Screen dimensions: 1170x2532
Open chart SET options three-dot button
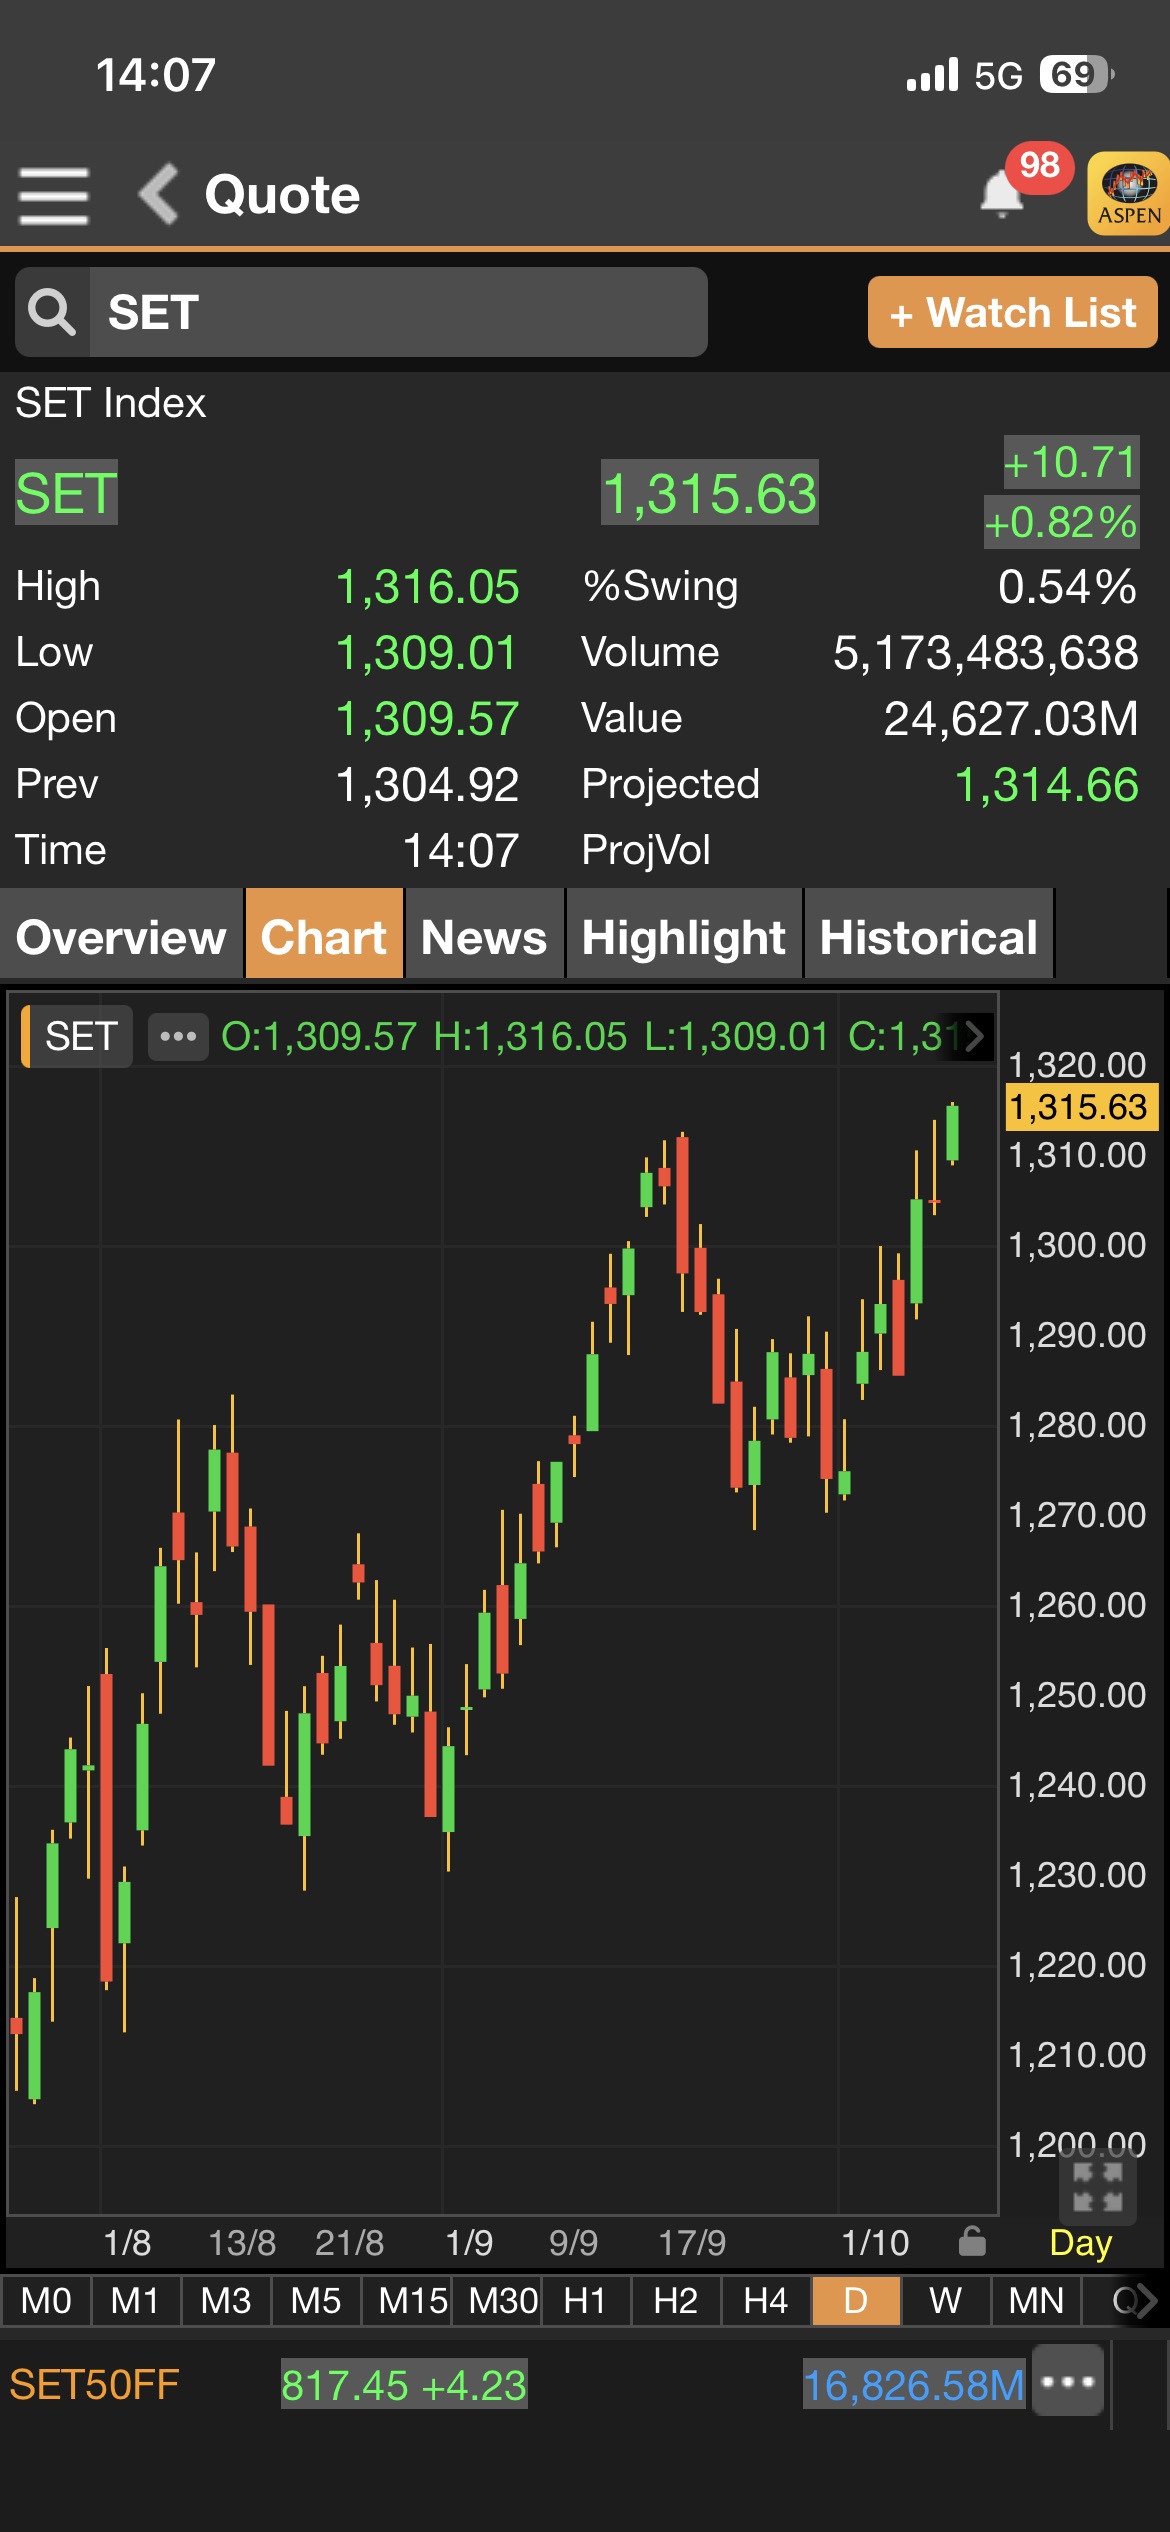pyautogui.click(x=178, y=1036)
